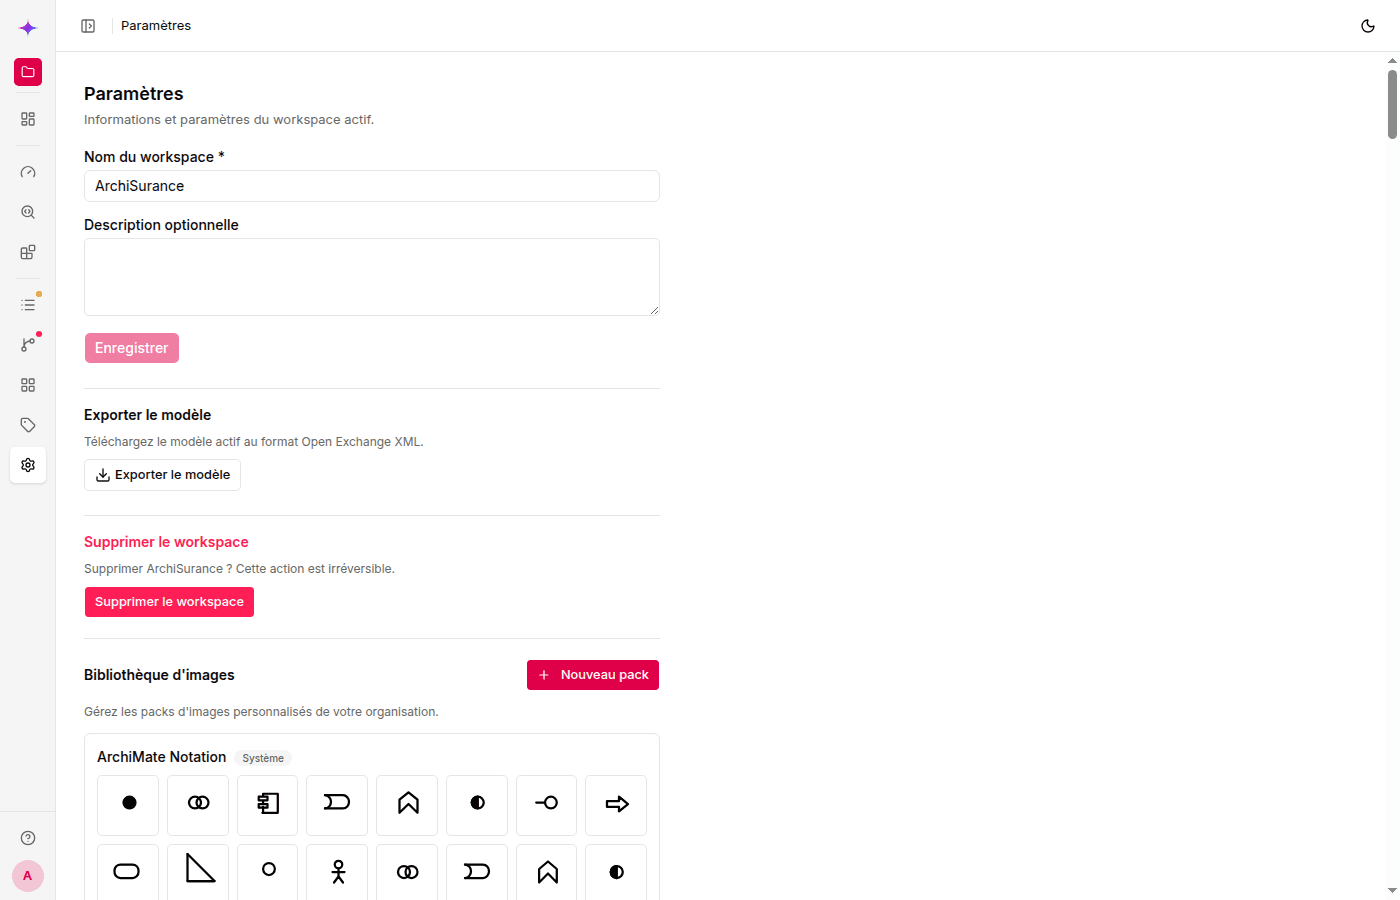Screen dimensions: 1400x900
Task: Click the red Supprimer le workspace heading
Action: 166,542
